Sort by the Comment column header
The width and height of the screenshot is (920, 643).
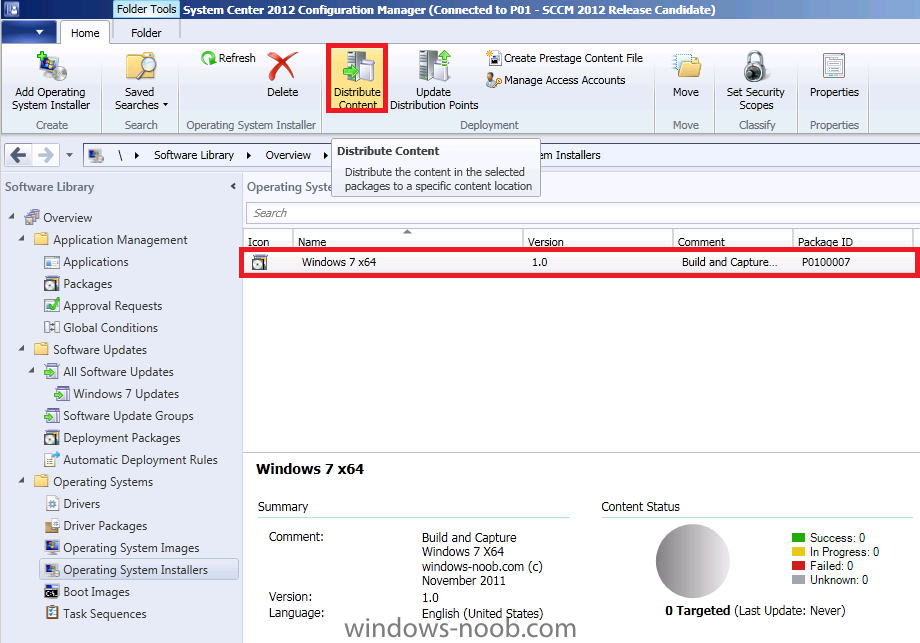pos(732,241)
